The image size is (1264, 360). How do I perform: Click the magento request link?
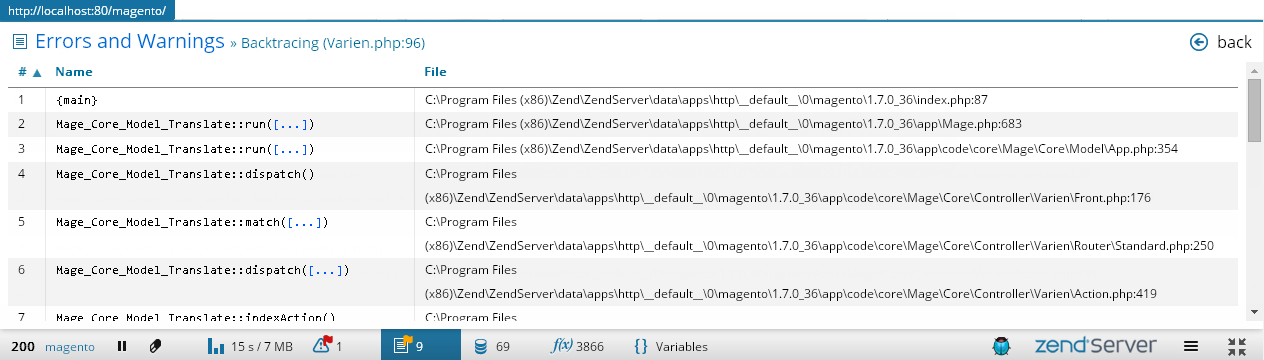[70, 346]
